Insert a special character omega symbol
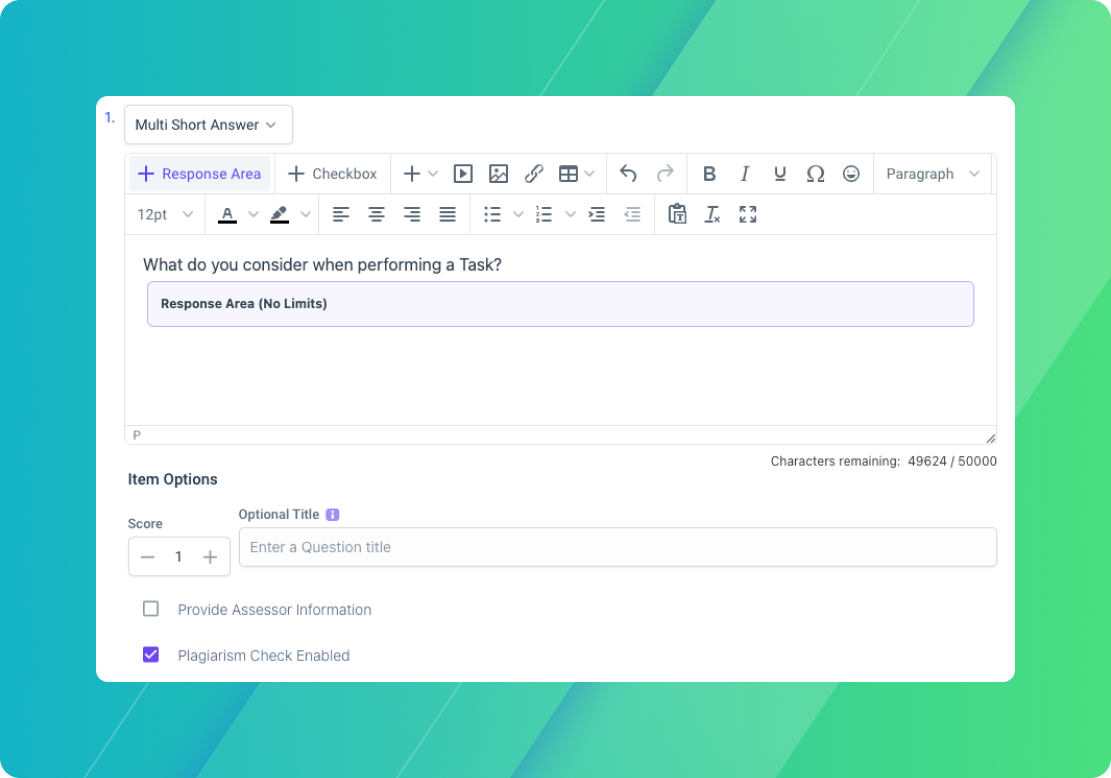This screenshot has width=1111, height=778. pos(815,173)
